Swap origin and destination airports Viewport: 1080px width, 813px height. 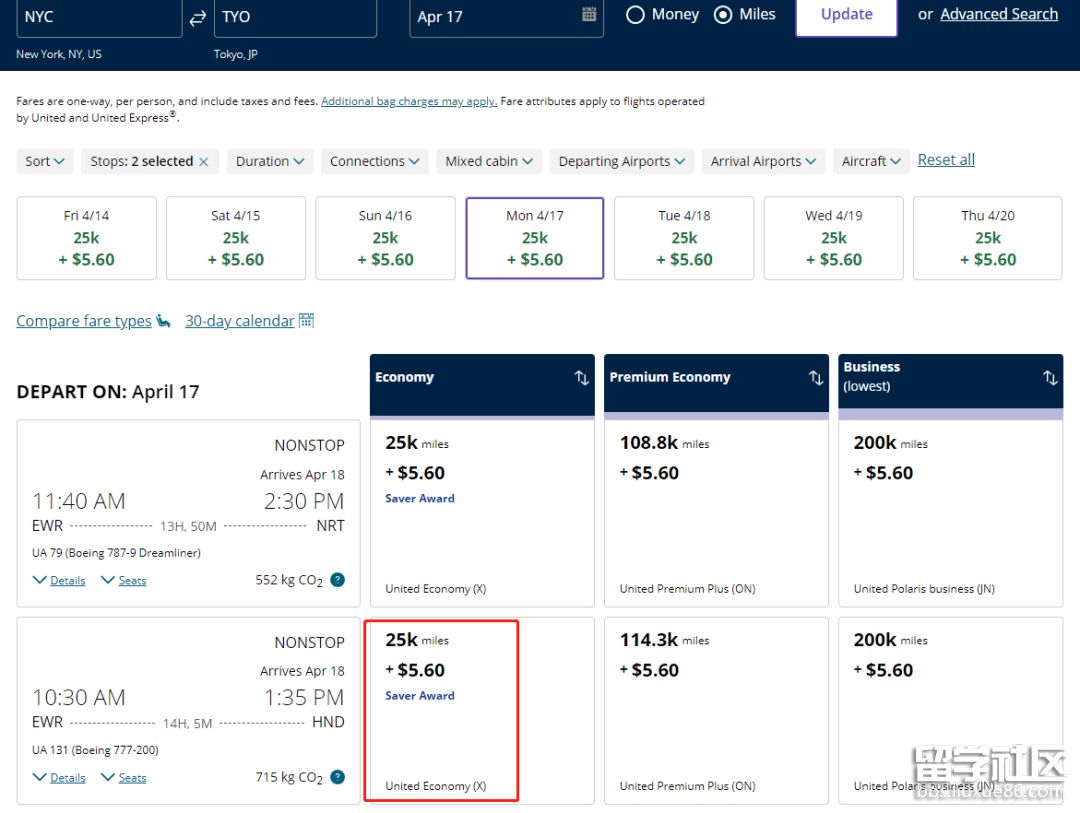pos(198,18)
